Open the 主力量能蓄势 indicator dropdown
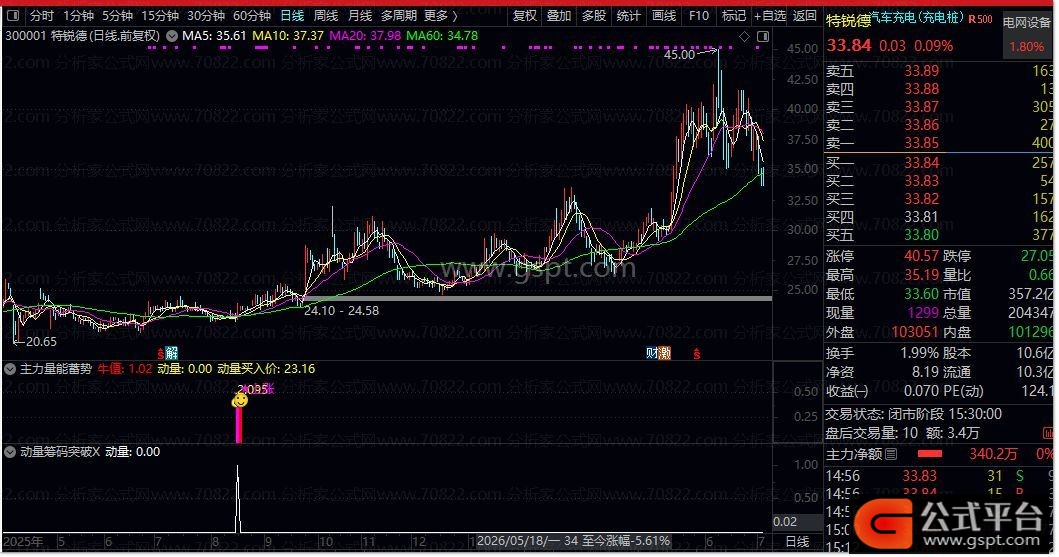The height and width of the screenshot is (557, 1059). coord(10,370)
